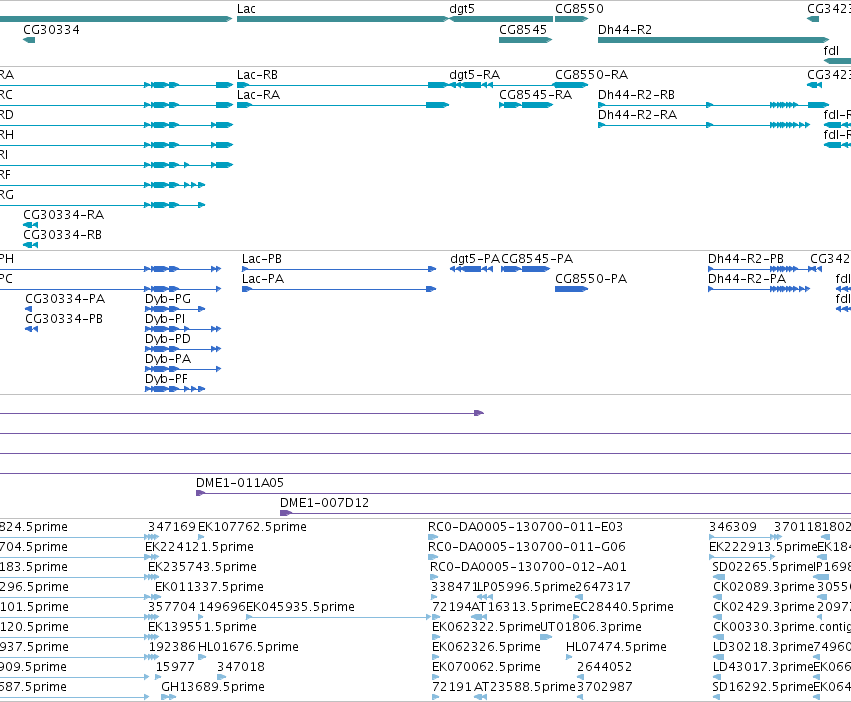
Task: Select EST SD02265.5prime
Action: [x=763, y=567]
